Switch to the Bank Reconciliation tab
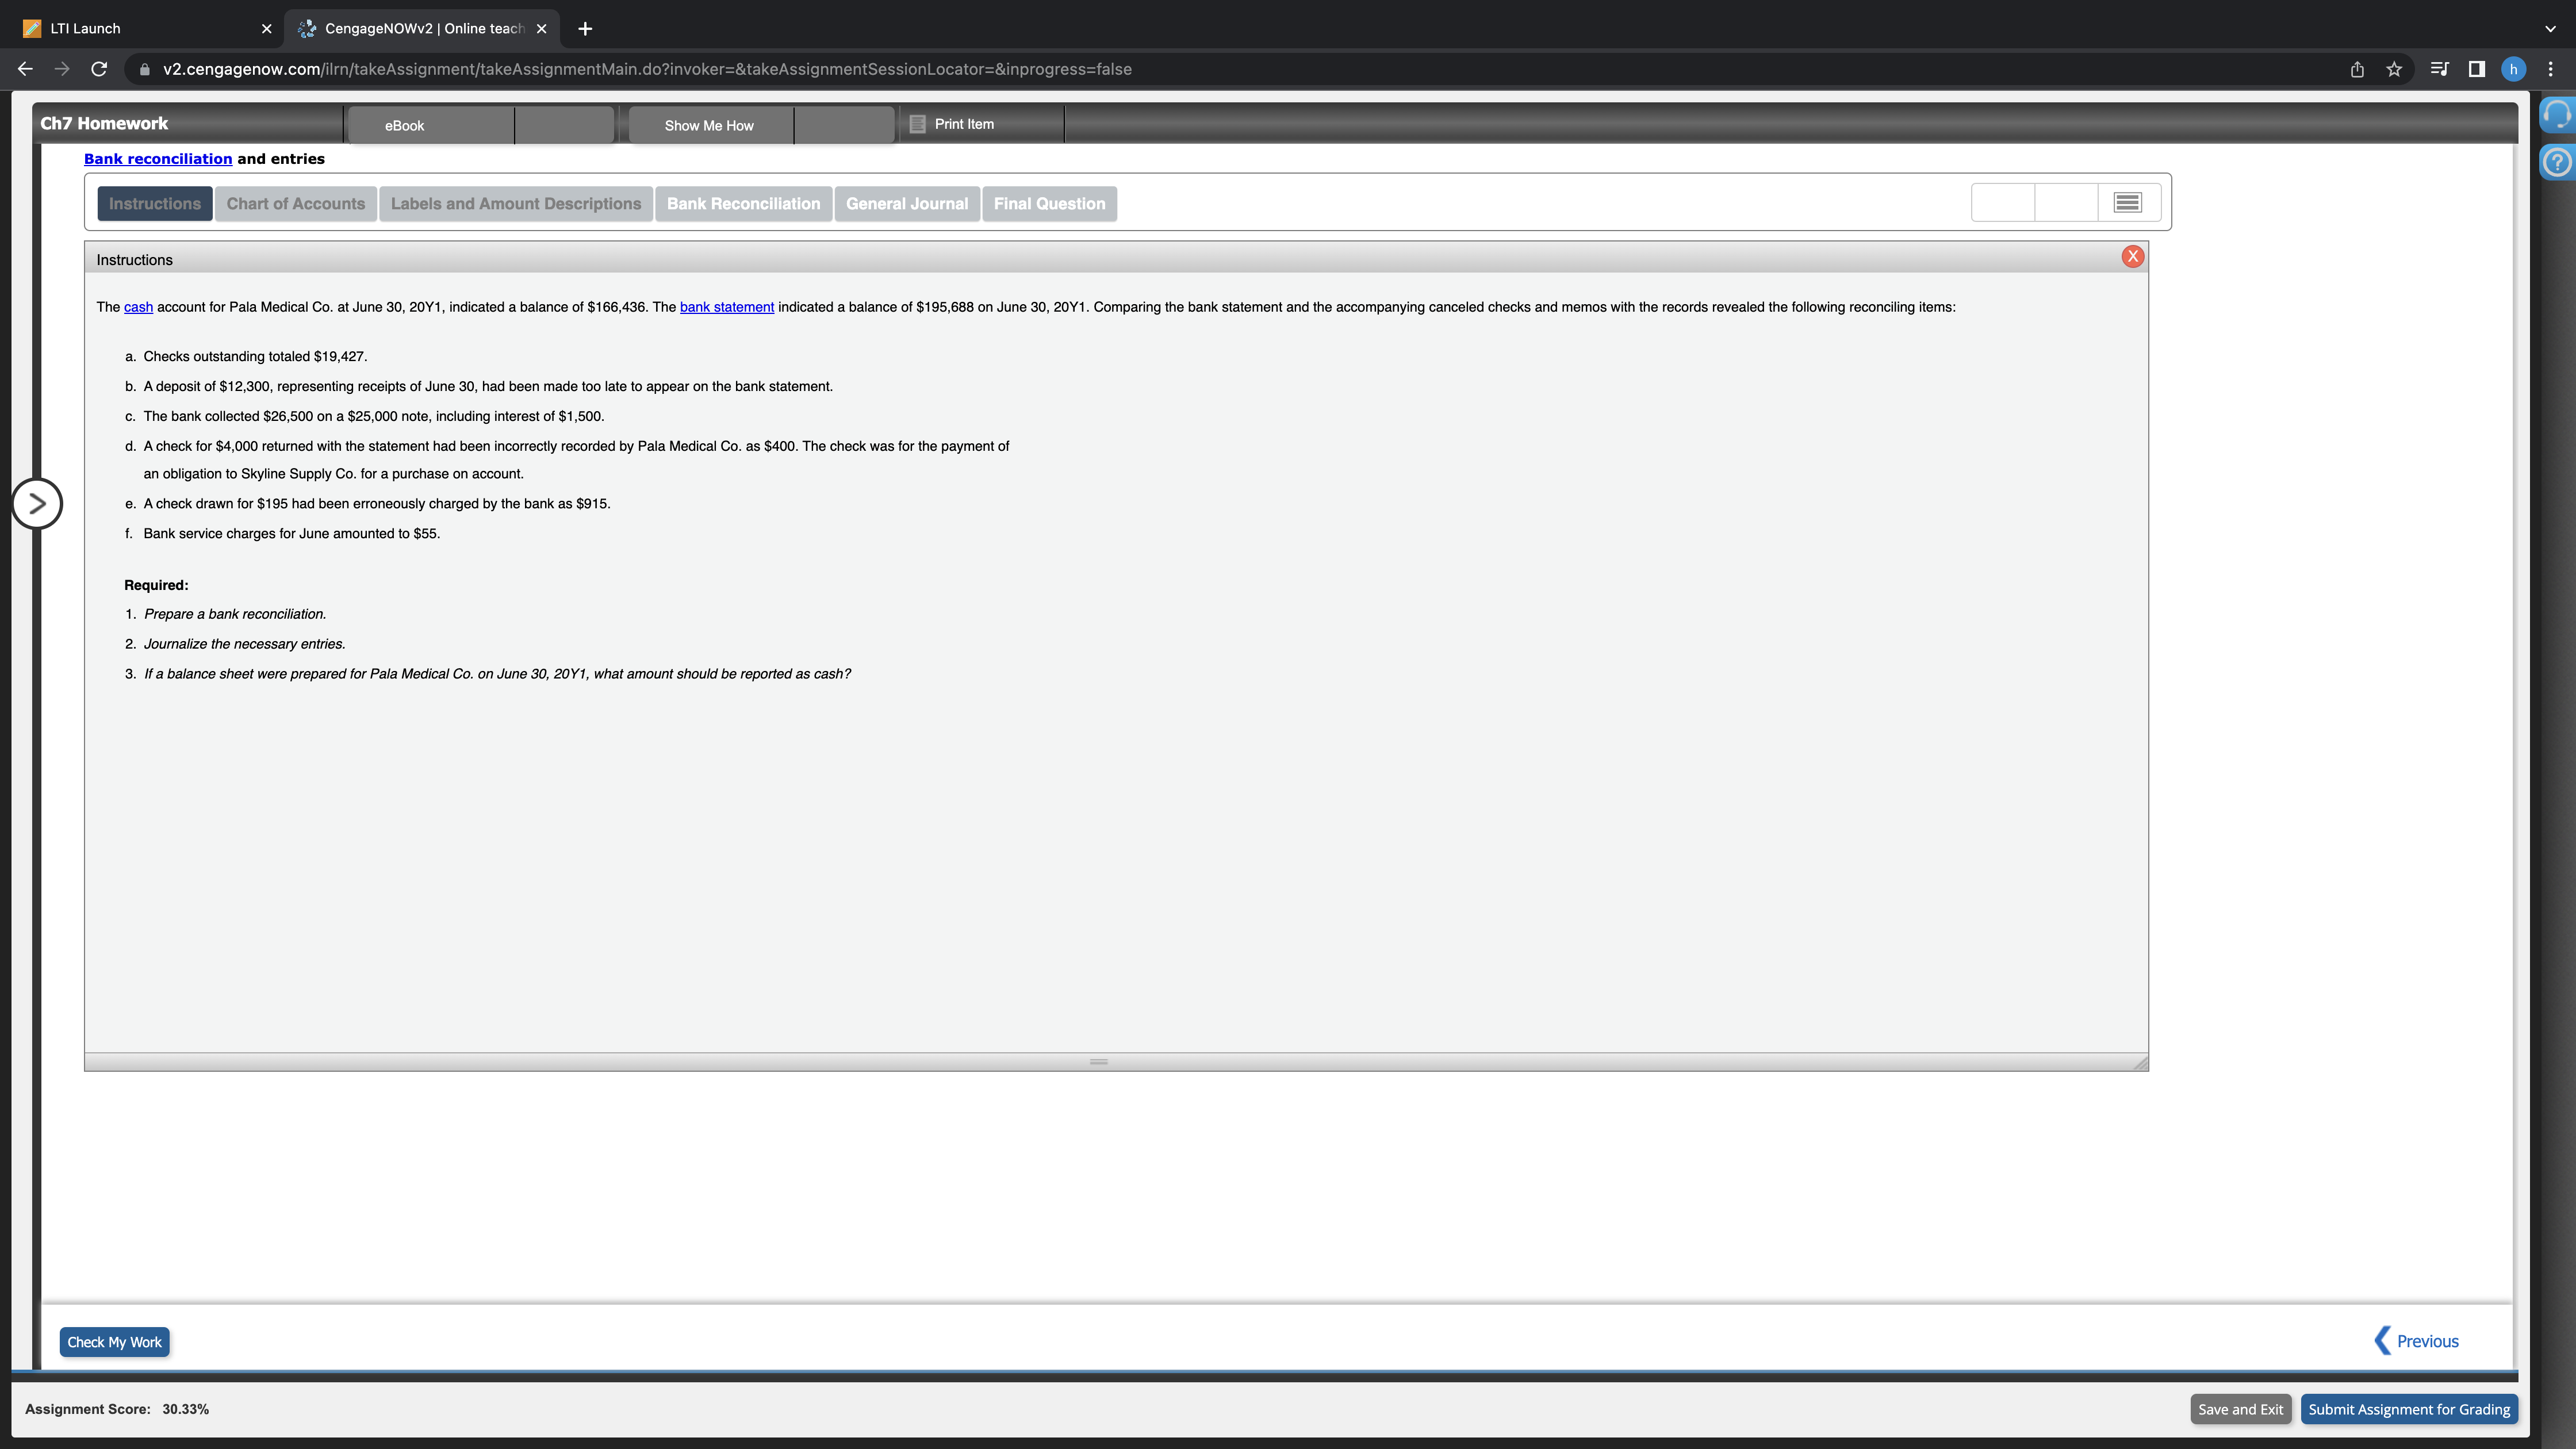 744,203
